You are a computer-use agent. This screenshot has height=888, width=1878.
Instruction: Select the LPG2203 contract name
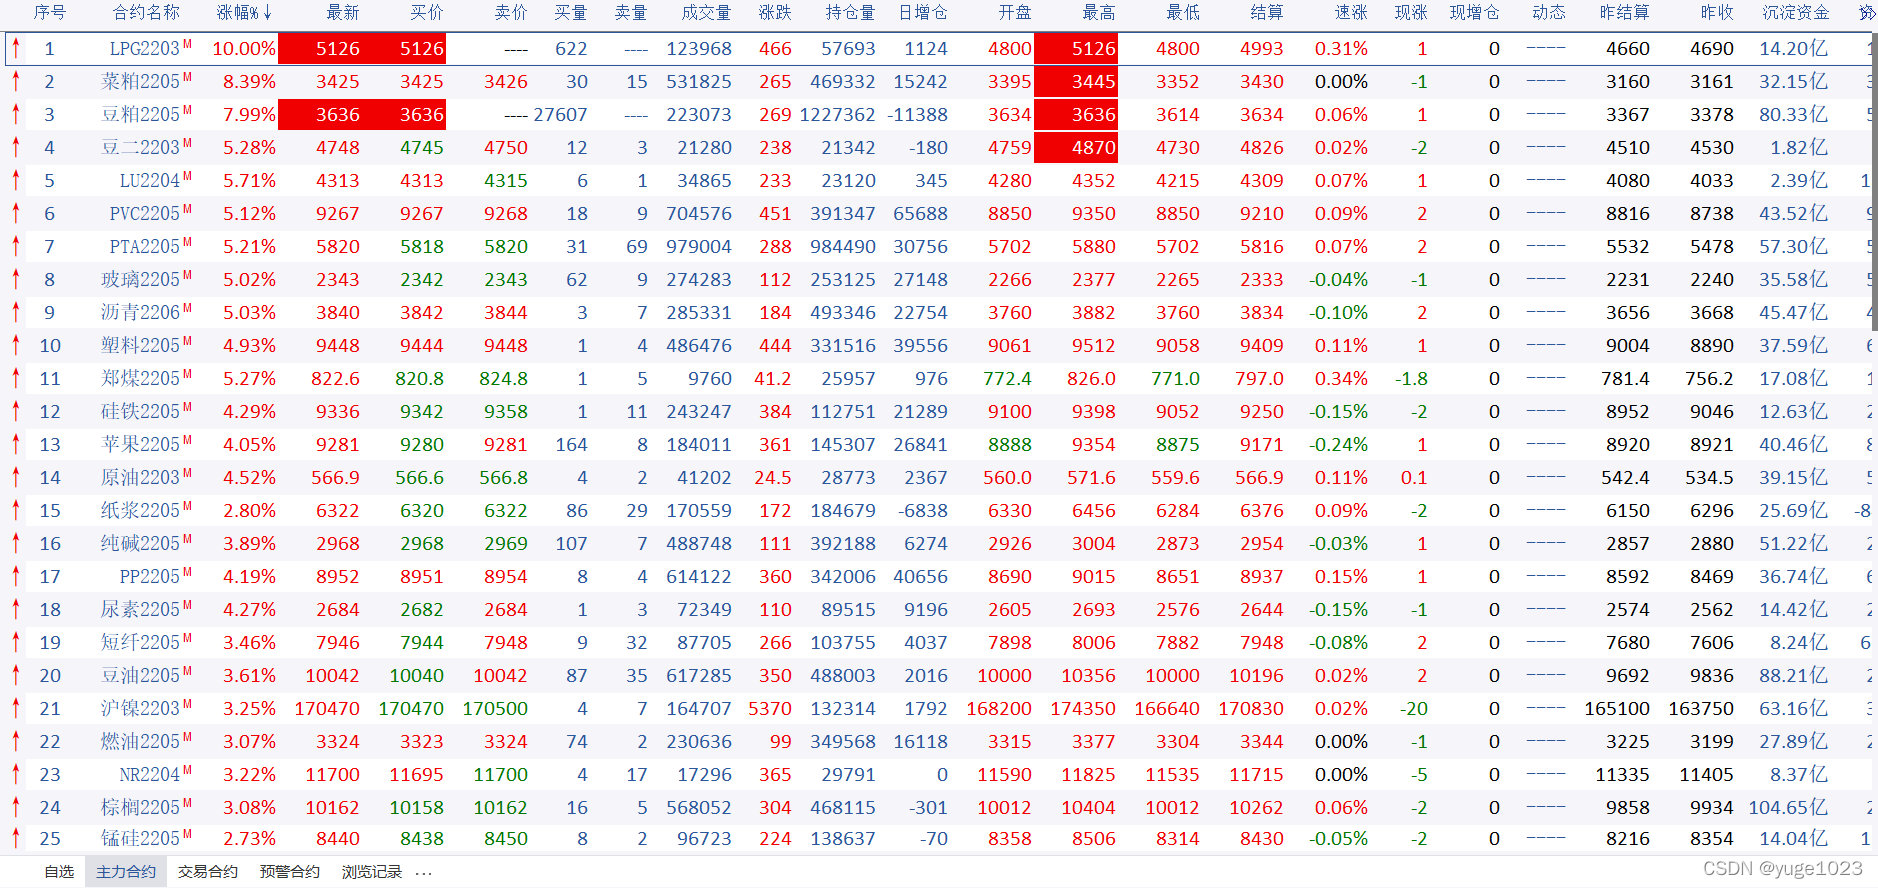coord(144,49)
